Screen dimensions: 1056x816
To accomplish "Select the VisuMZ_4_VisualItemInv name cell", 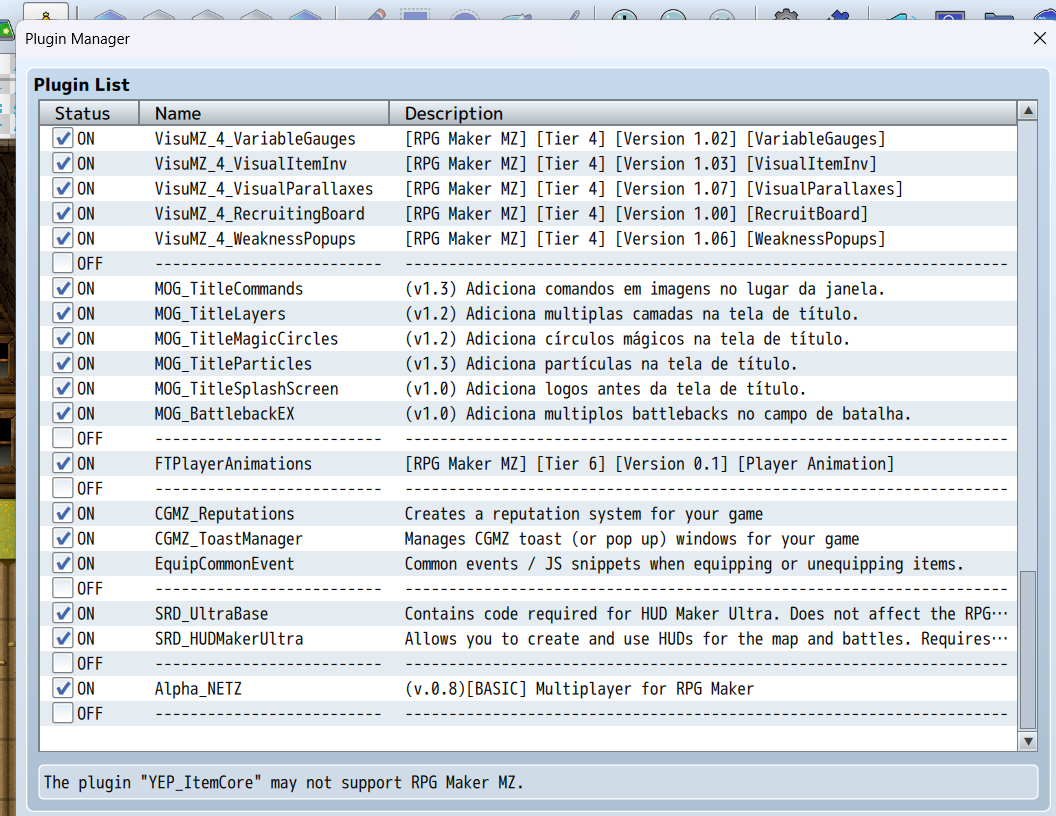I will 251,164.
